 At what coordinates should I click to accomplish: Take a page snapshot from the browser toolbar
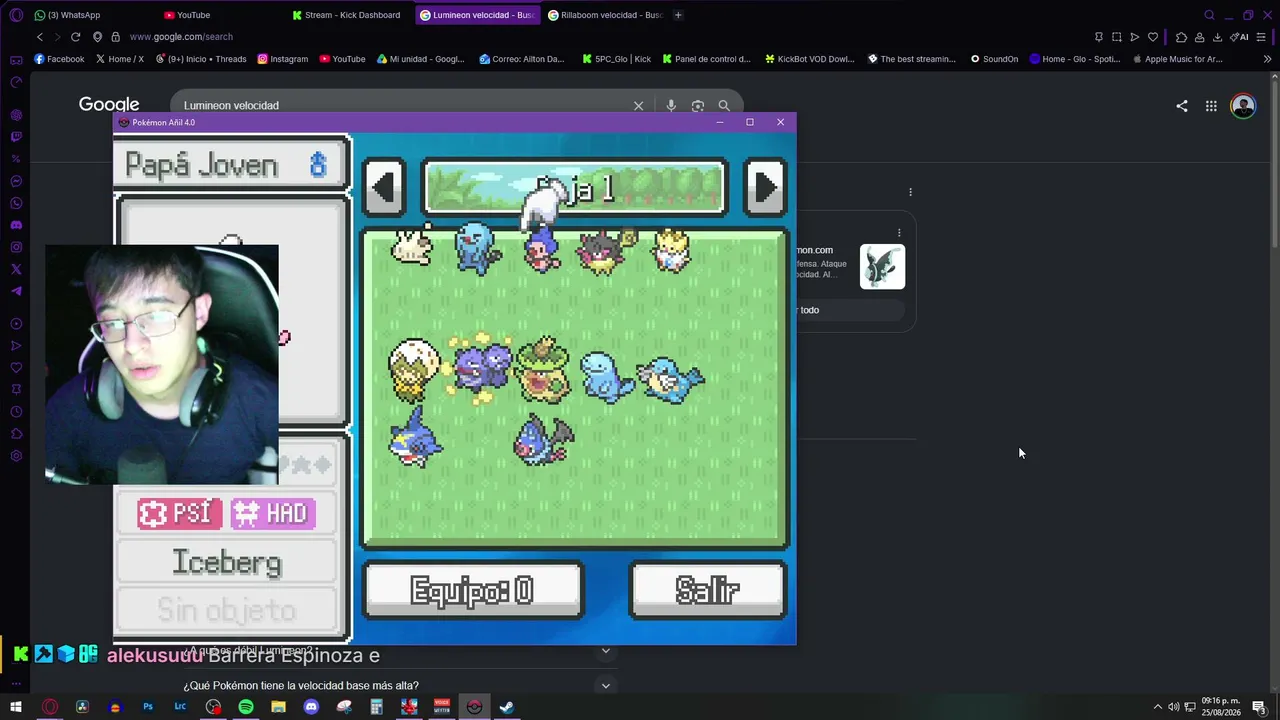click(x=1117, y=37)
